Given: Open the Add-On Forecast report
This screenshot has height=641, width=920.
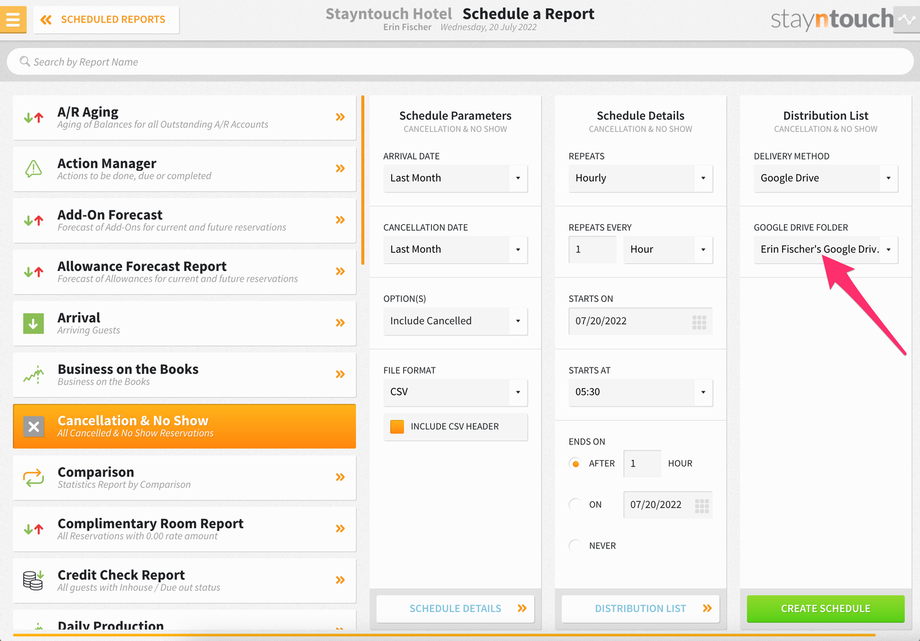Looking at the screenshot, I should [184, 220].
